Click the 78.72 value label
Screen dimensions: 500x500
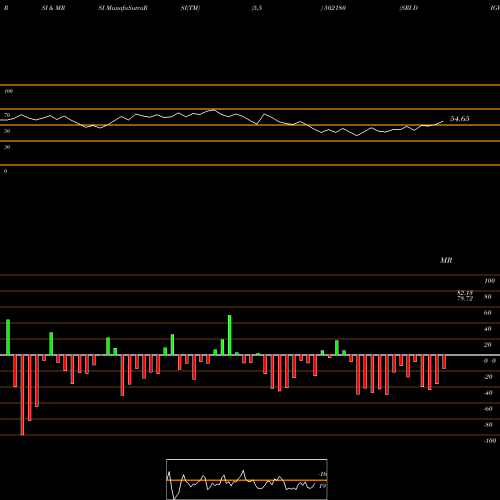tap(465, 298)
